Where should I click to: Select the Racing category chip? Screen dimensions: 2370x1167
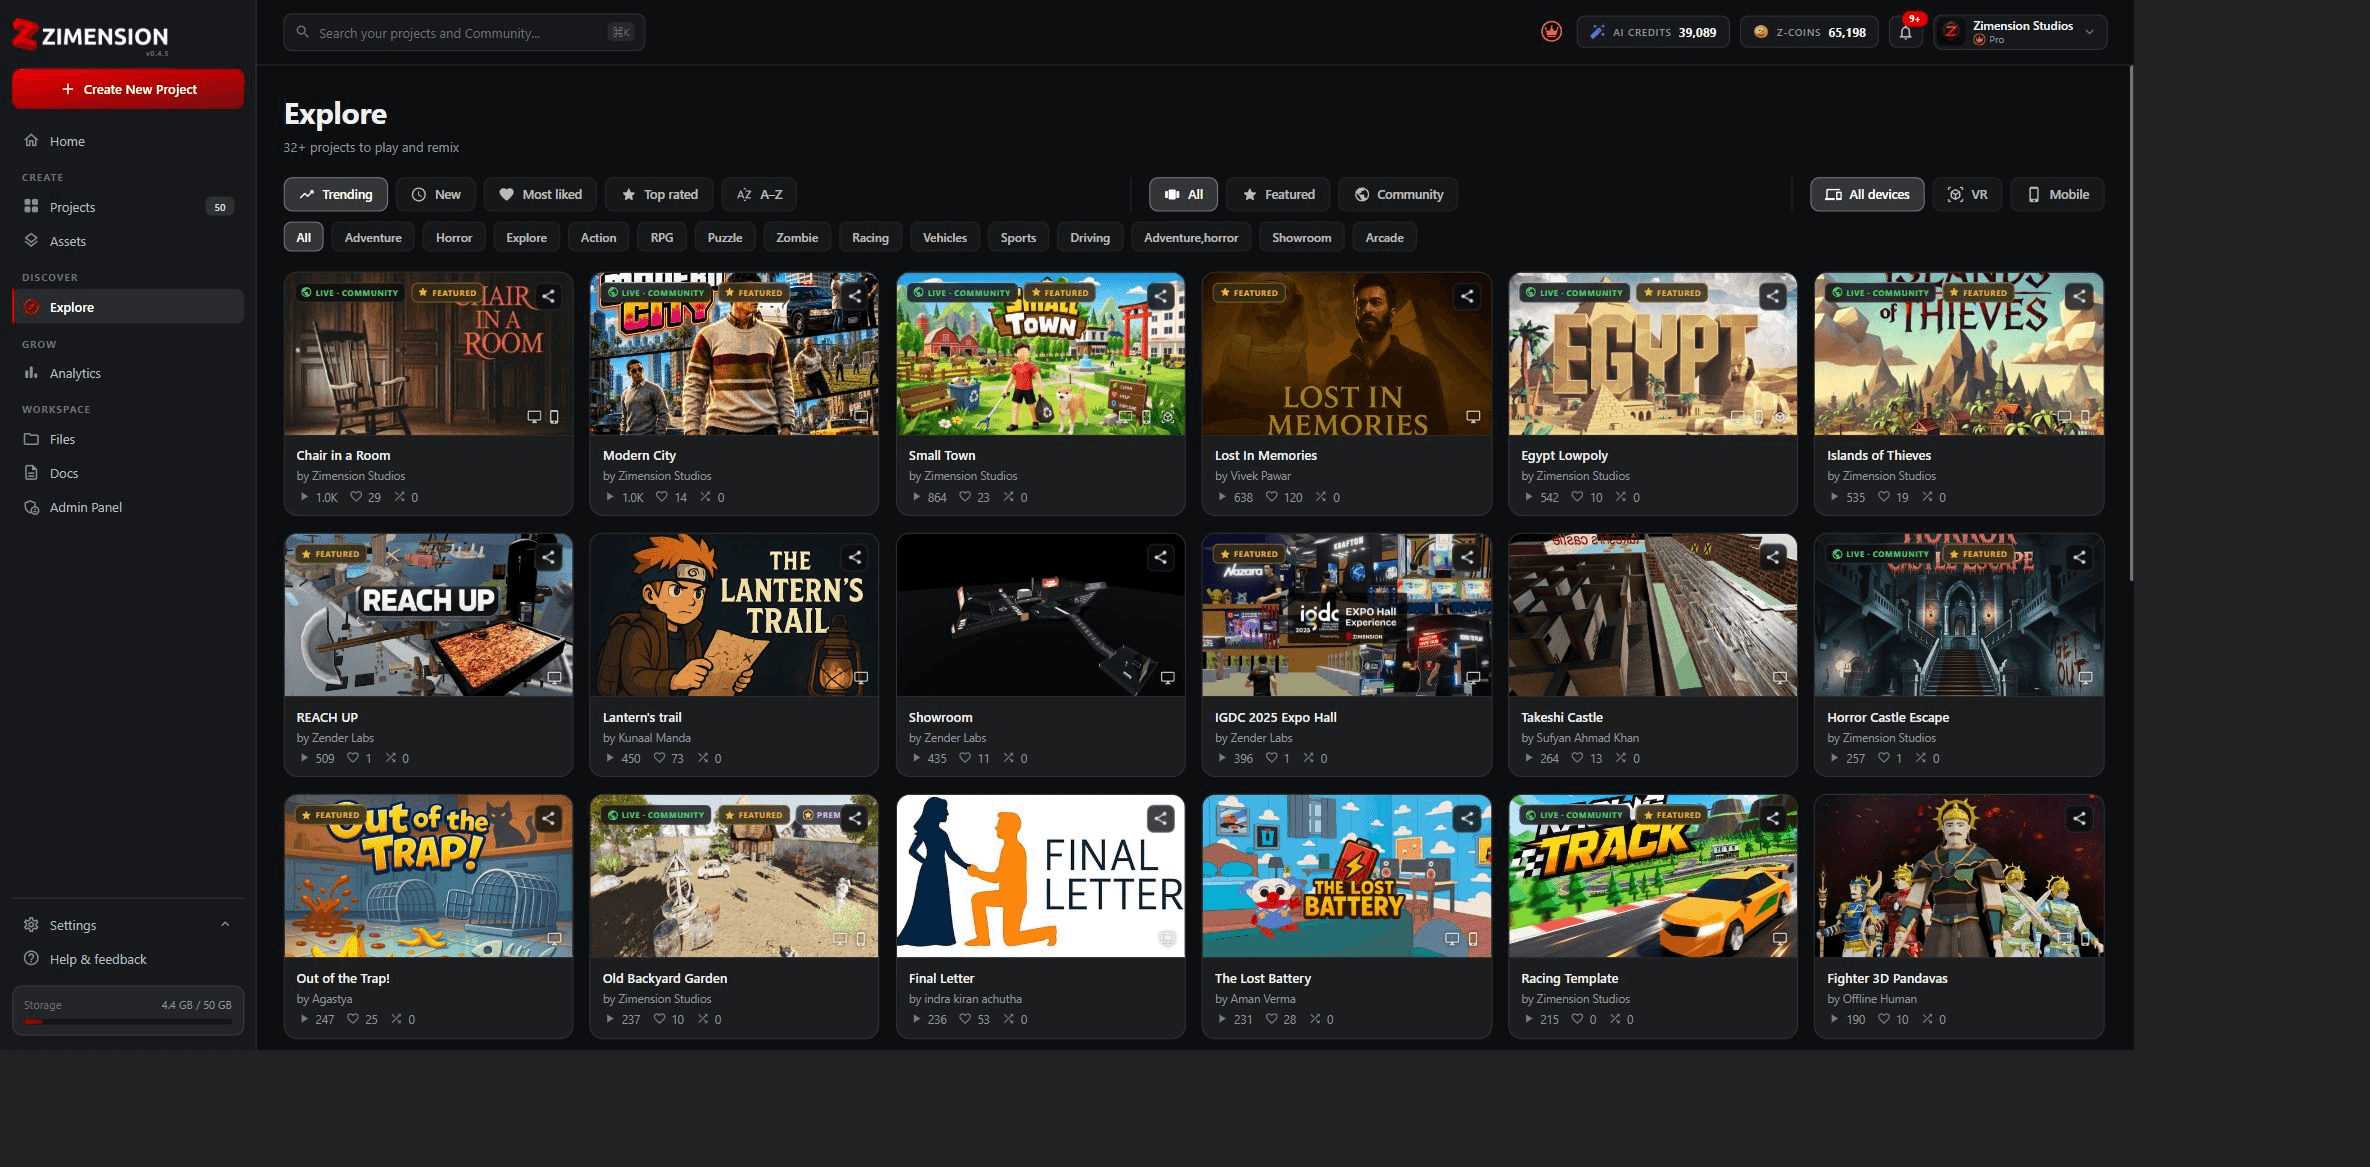(870, 238)
